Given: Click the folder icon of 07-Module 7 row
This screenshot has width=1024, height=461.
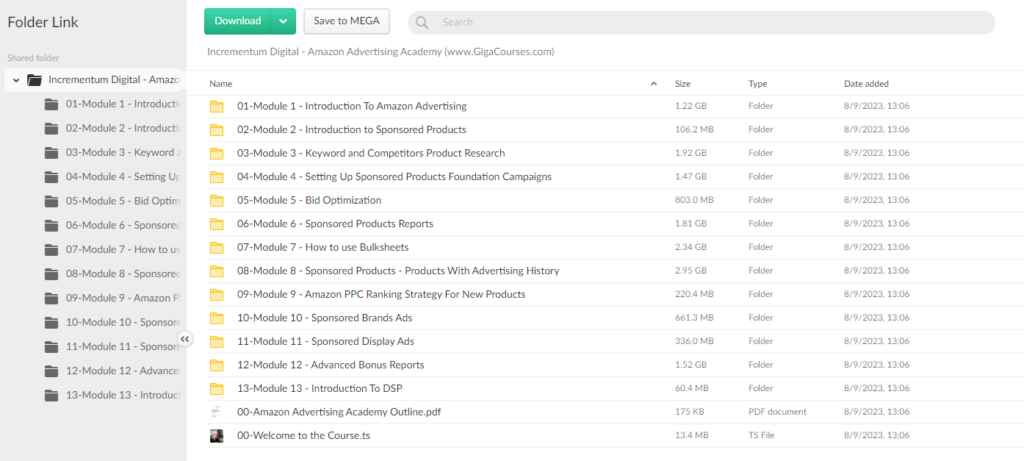Looking at the screenshot, I should coord(217,247).
